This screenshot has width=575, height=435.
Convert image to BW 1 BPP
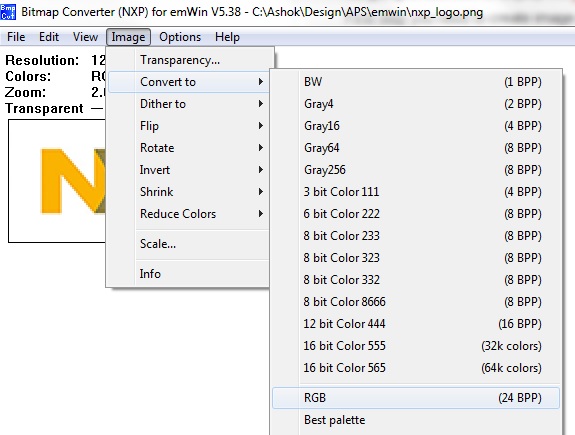click(x=416, y=82)
